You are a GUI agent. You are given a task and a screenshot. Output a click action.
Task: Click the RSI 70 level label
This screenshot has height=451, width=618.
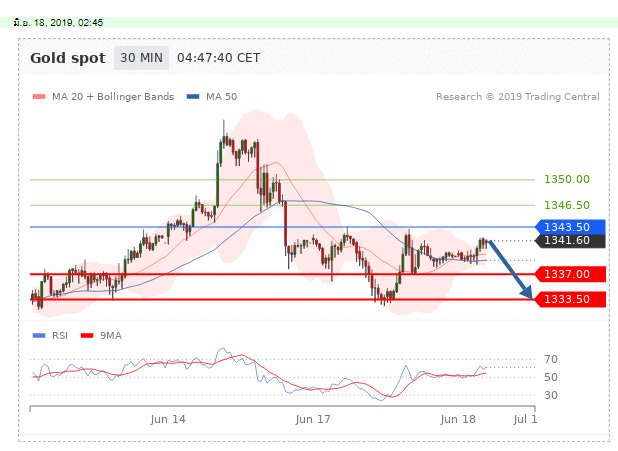(x=551, y=359)
